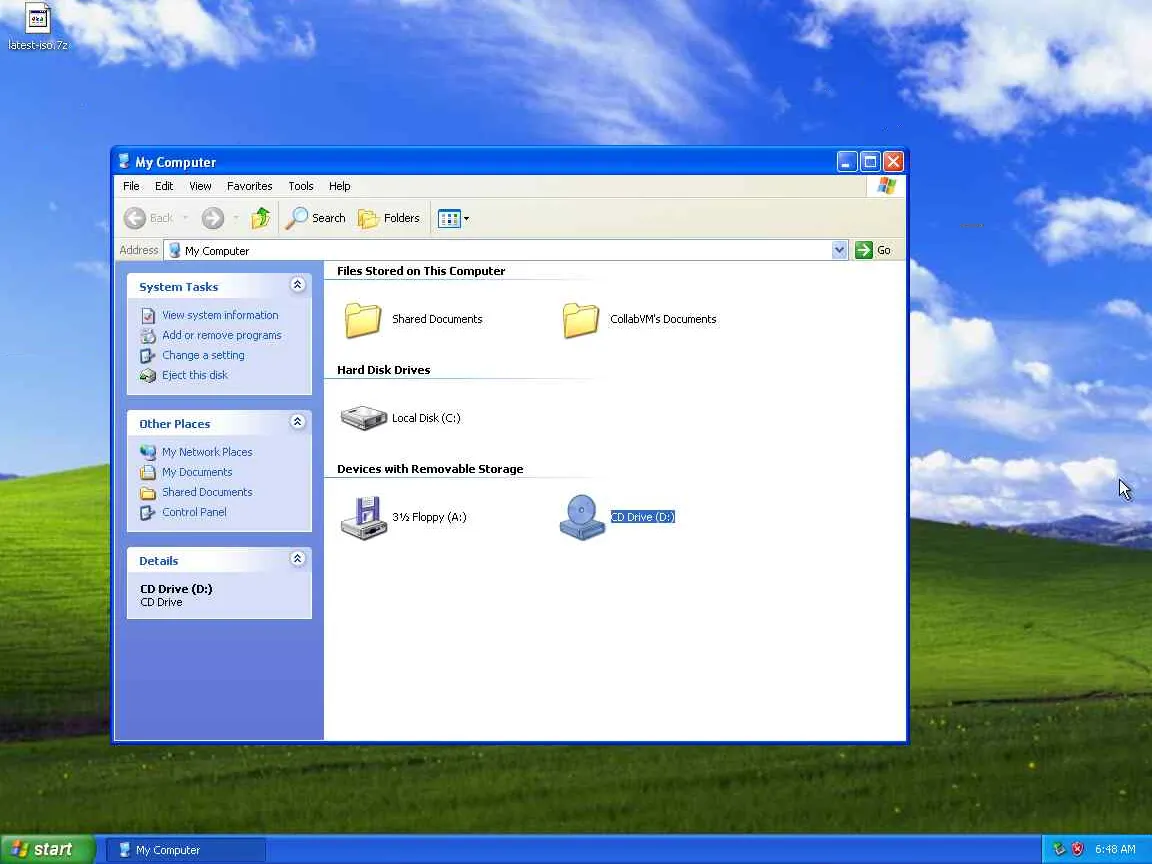Click the Change a setting icon

148,356
